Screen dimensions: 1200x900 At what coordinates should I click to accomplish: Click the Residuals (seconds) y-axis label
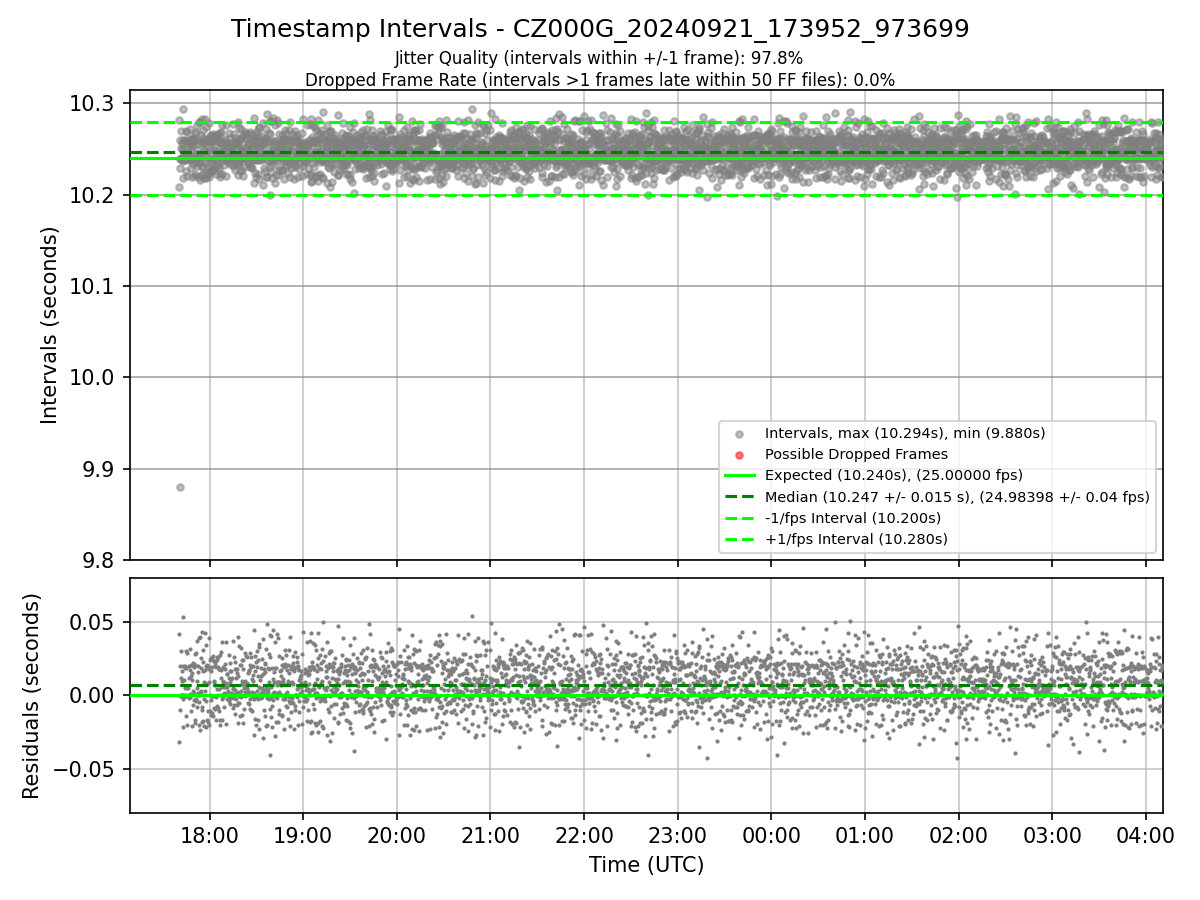point(32,696)
